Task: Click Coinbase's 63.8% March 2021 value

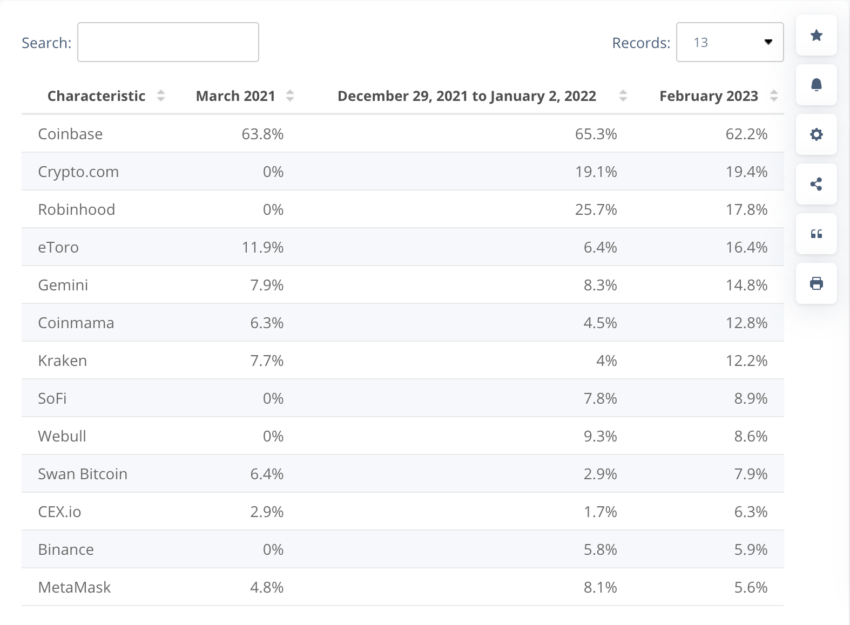Action: 262,134
